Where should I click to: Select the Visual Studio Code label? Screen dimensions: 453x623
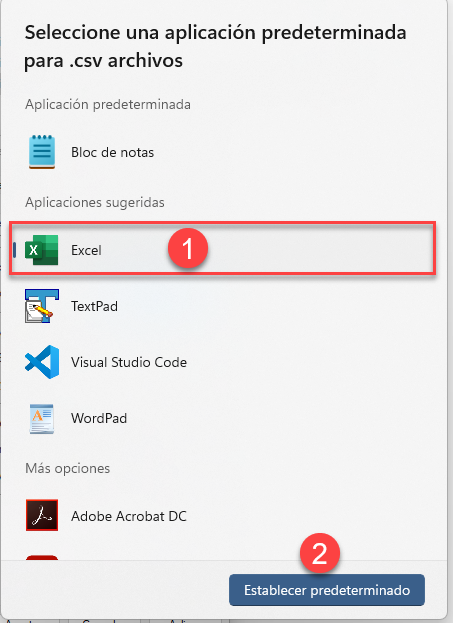coord(129,362)
